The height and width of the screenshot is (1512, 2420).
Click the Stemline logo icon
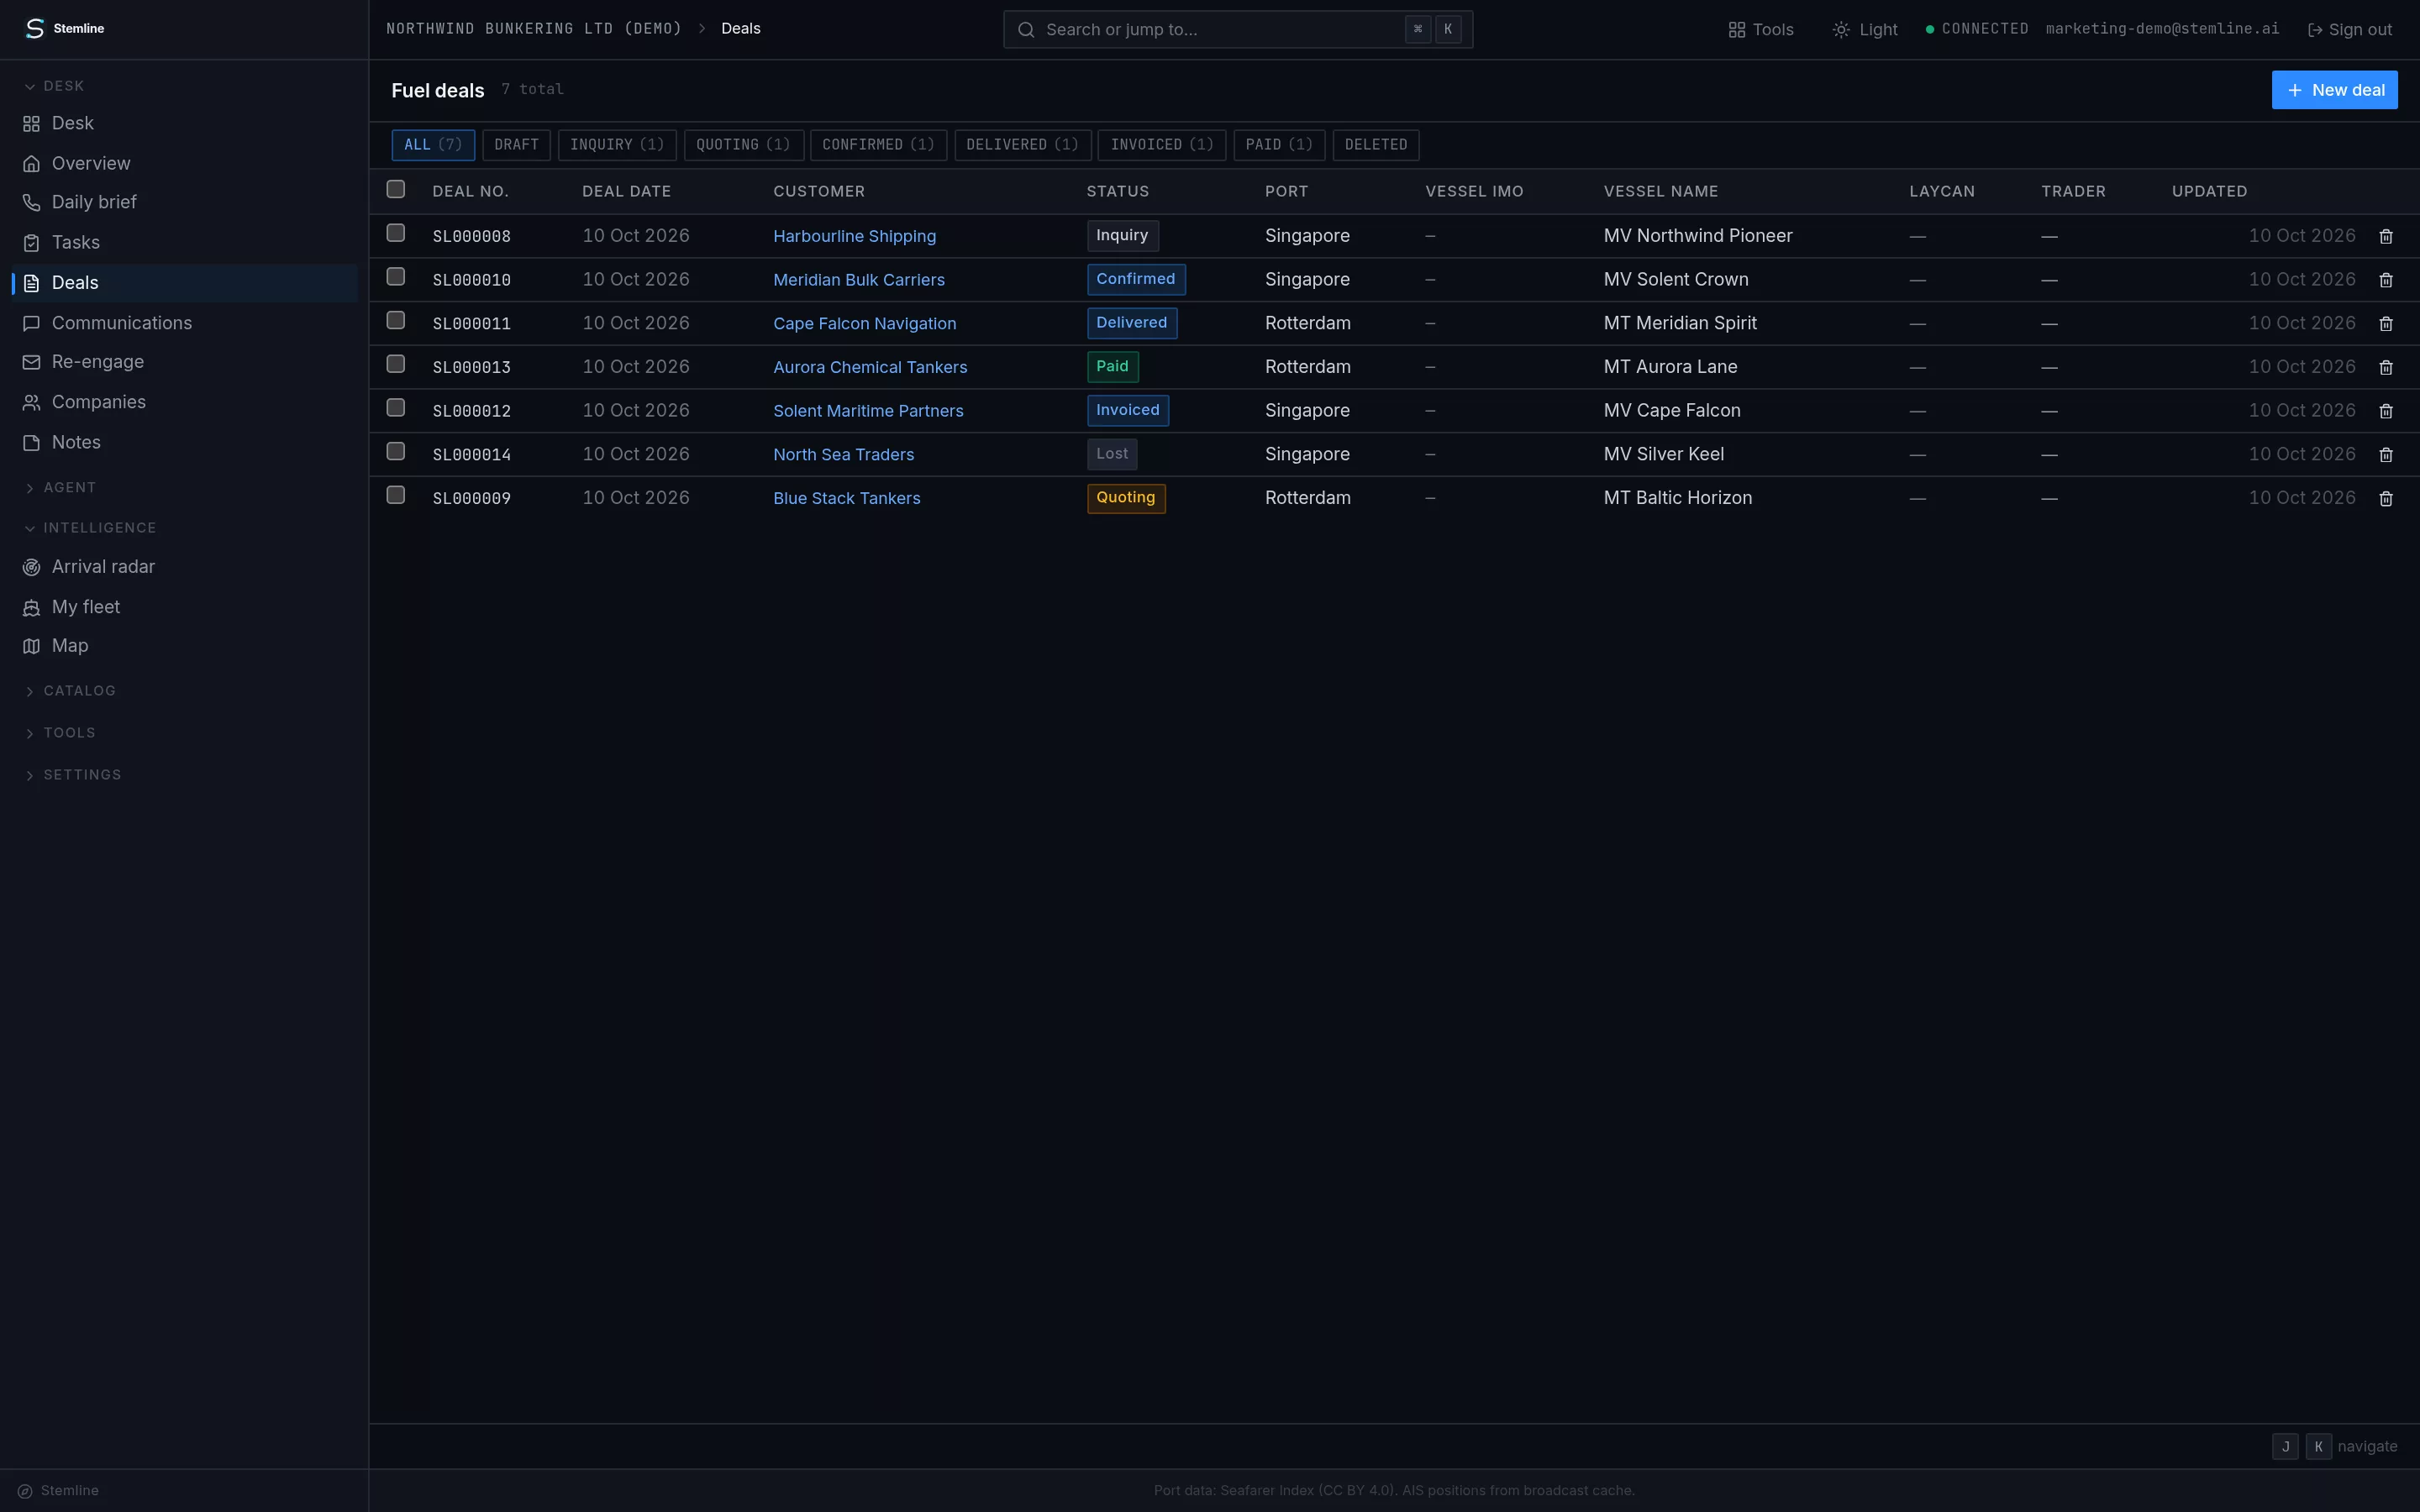35,28
